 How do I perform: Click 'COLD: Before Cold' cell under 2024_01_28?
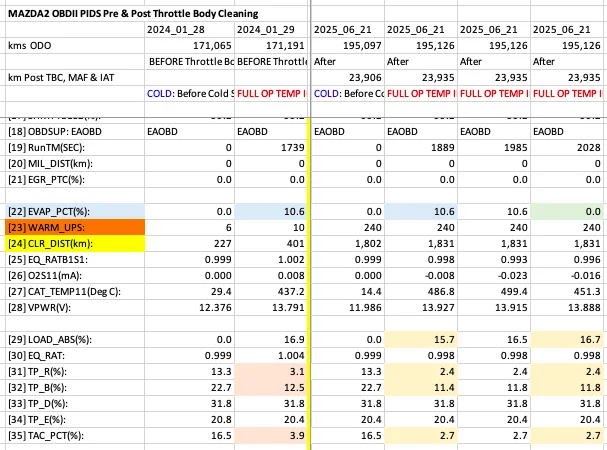(189, 93)
